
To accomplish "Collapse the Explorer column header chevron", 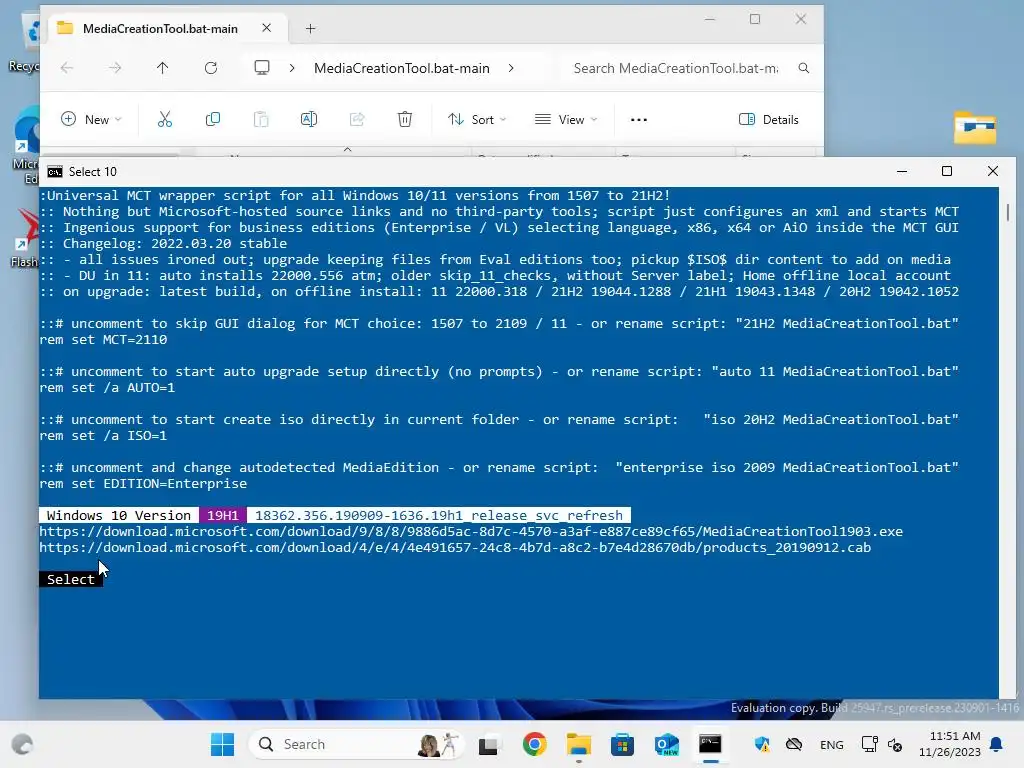I will 347,150.
